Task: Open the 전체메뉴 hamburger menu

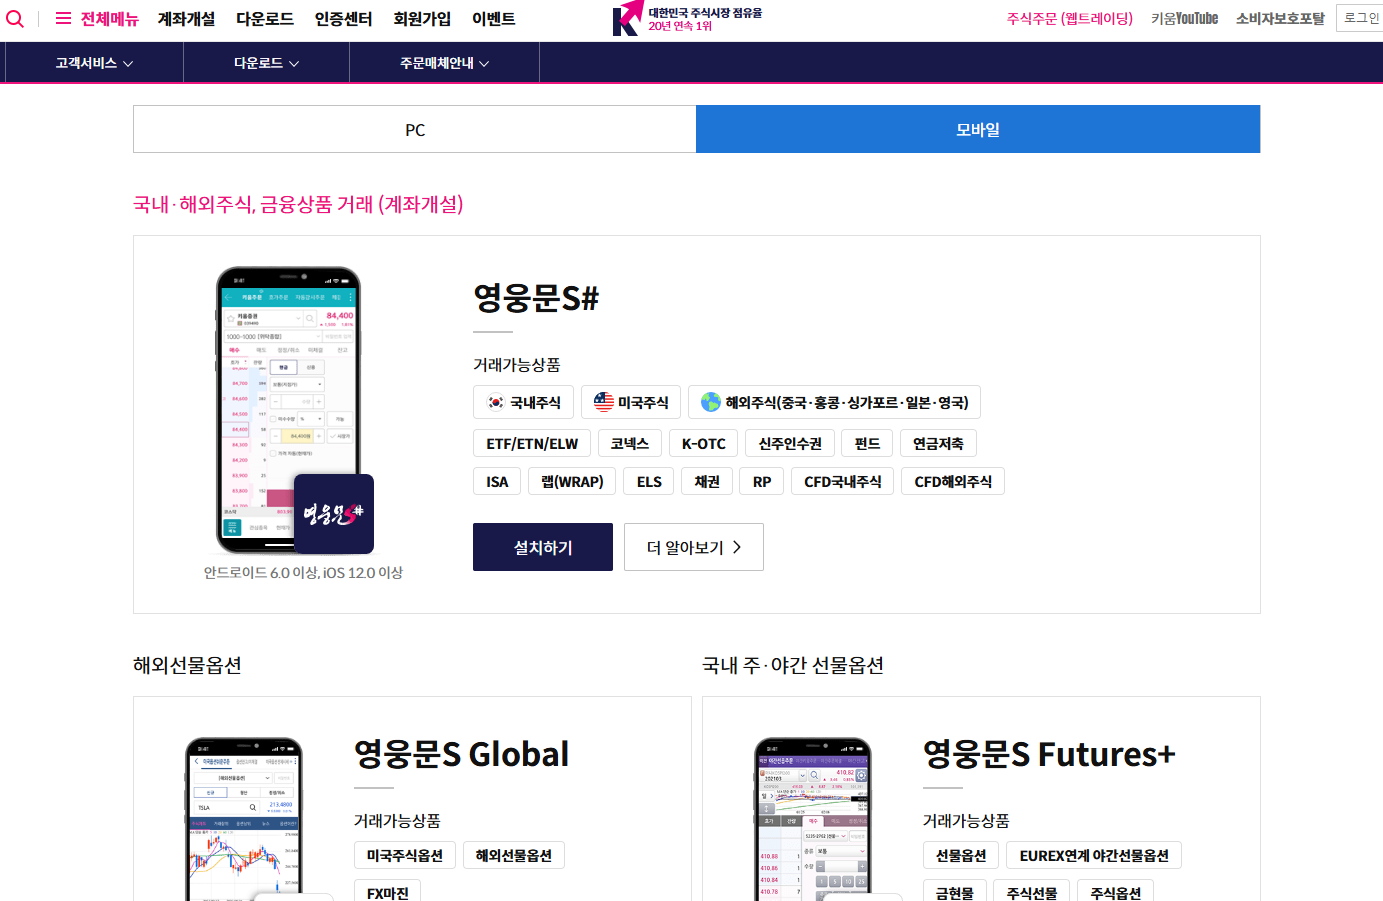Action: point(97,19)
